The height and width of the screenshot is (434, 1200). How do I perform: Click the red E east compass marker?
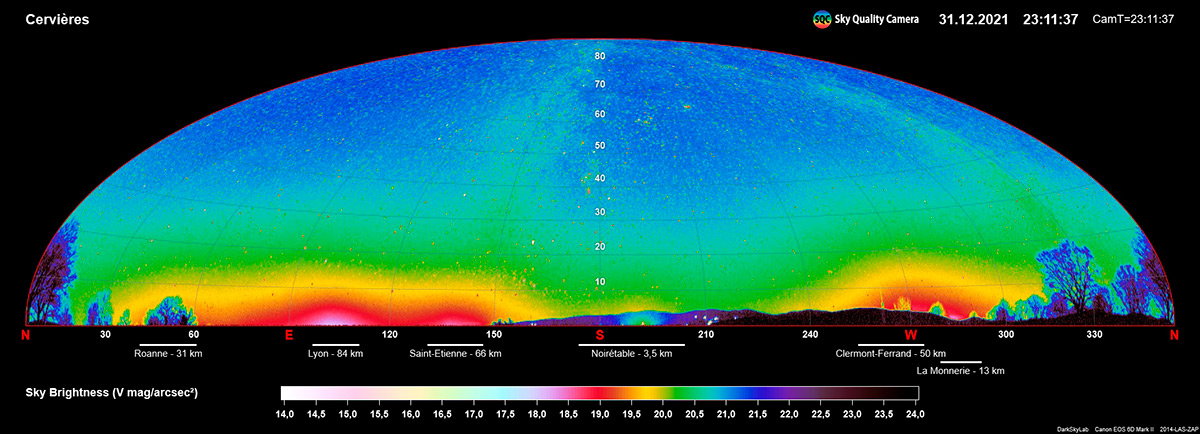[x=289, y=335]
